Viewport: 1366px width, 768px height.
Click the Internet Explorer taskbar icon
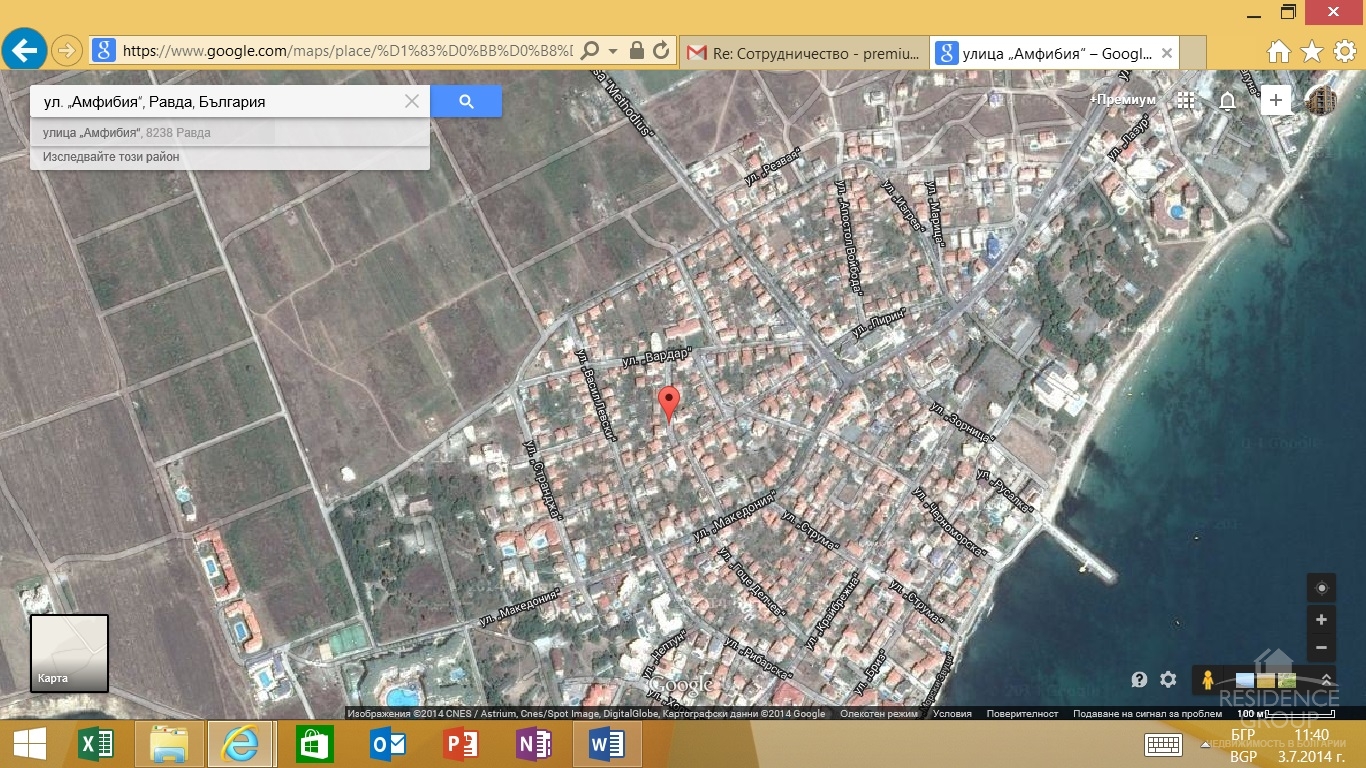pyautogui.click(x=240, y=744)
